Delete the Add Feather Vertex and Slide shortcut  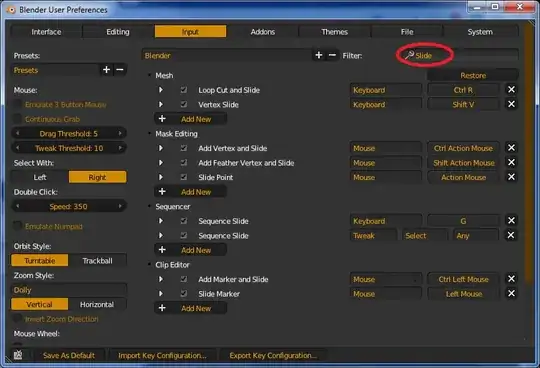511,162
